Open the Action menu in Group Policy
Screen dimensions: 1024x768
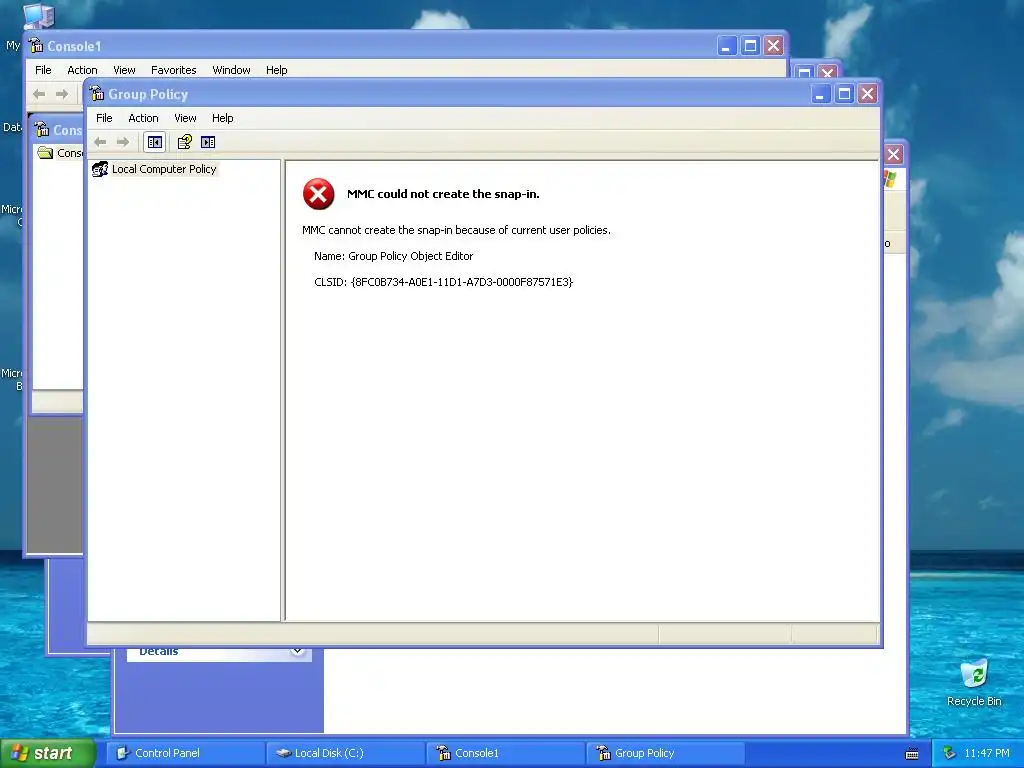pyautogui.click(x=143, y=118)
